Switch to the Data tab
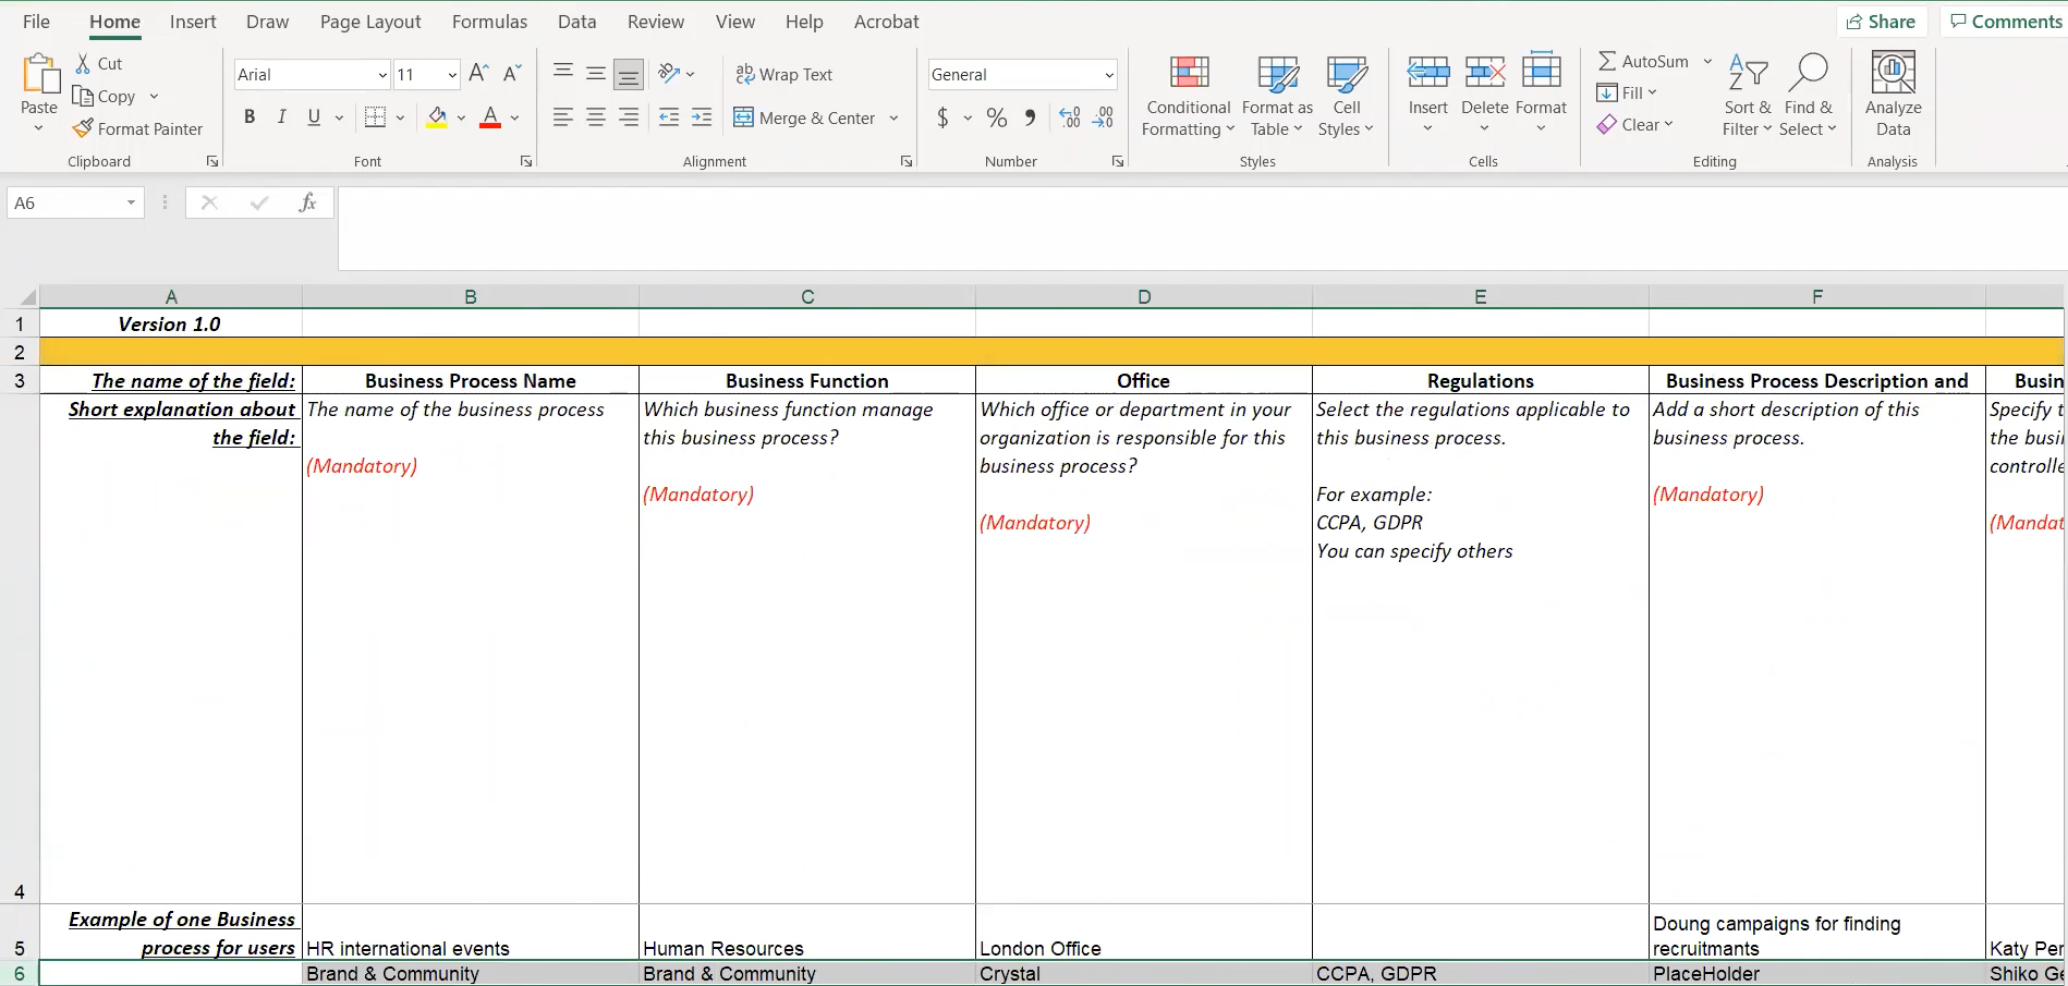 [577, 21]
